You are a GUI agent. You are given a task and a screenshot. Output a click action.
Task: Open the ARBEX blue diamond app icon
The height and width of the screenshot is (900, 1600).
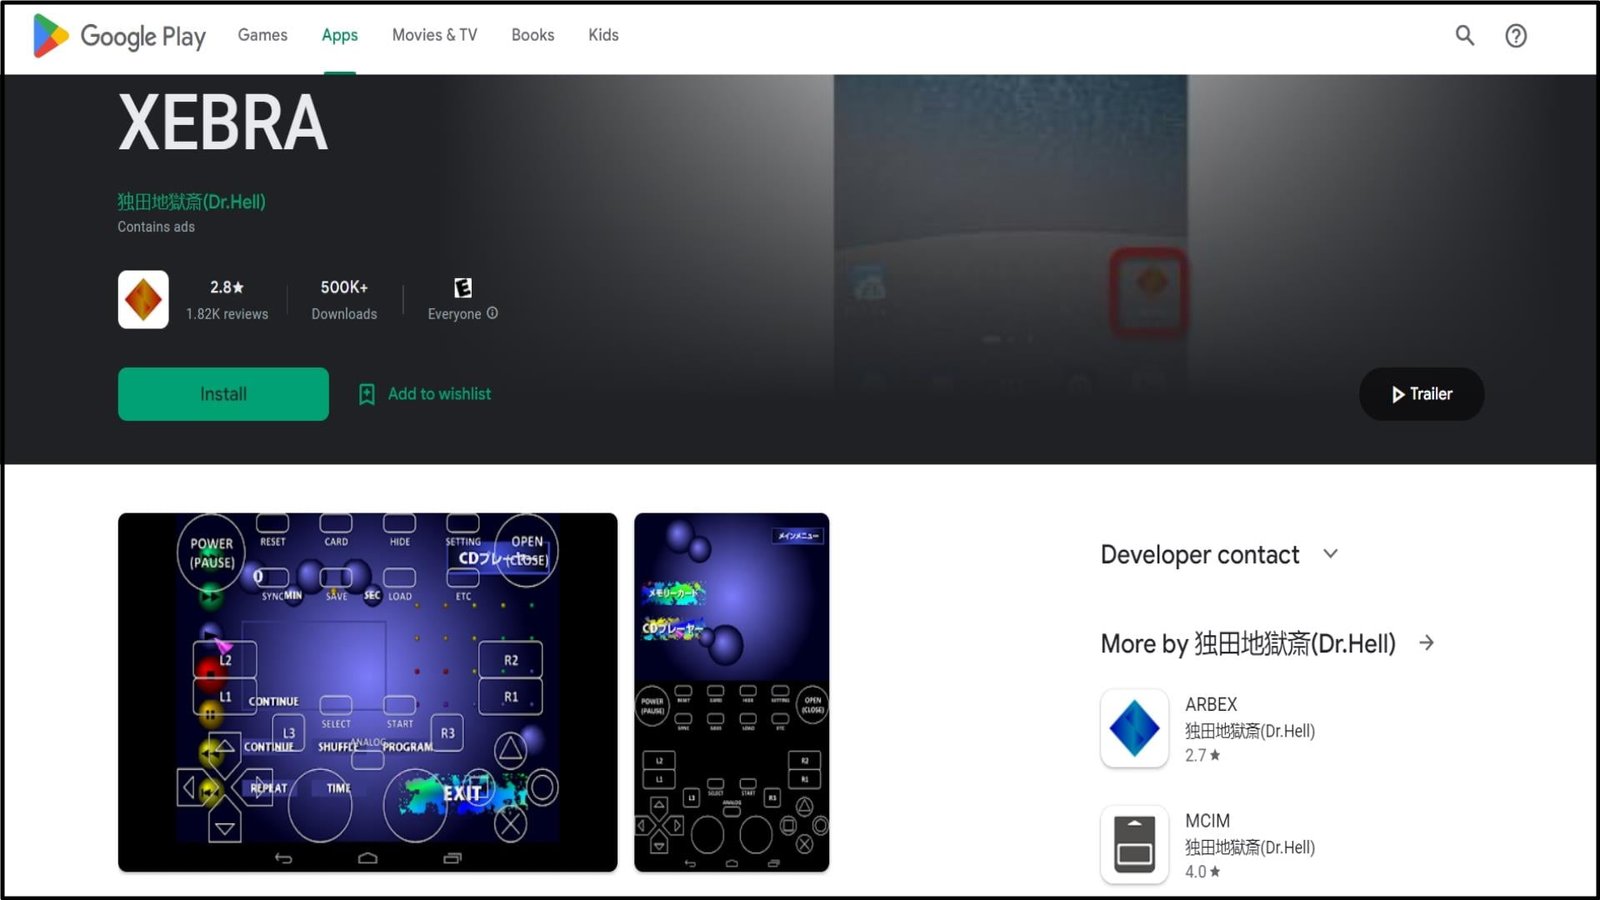[x=1134, y=728]
